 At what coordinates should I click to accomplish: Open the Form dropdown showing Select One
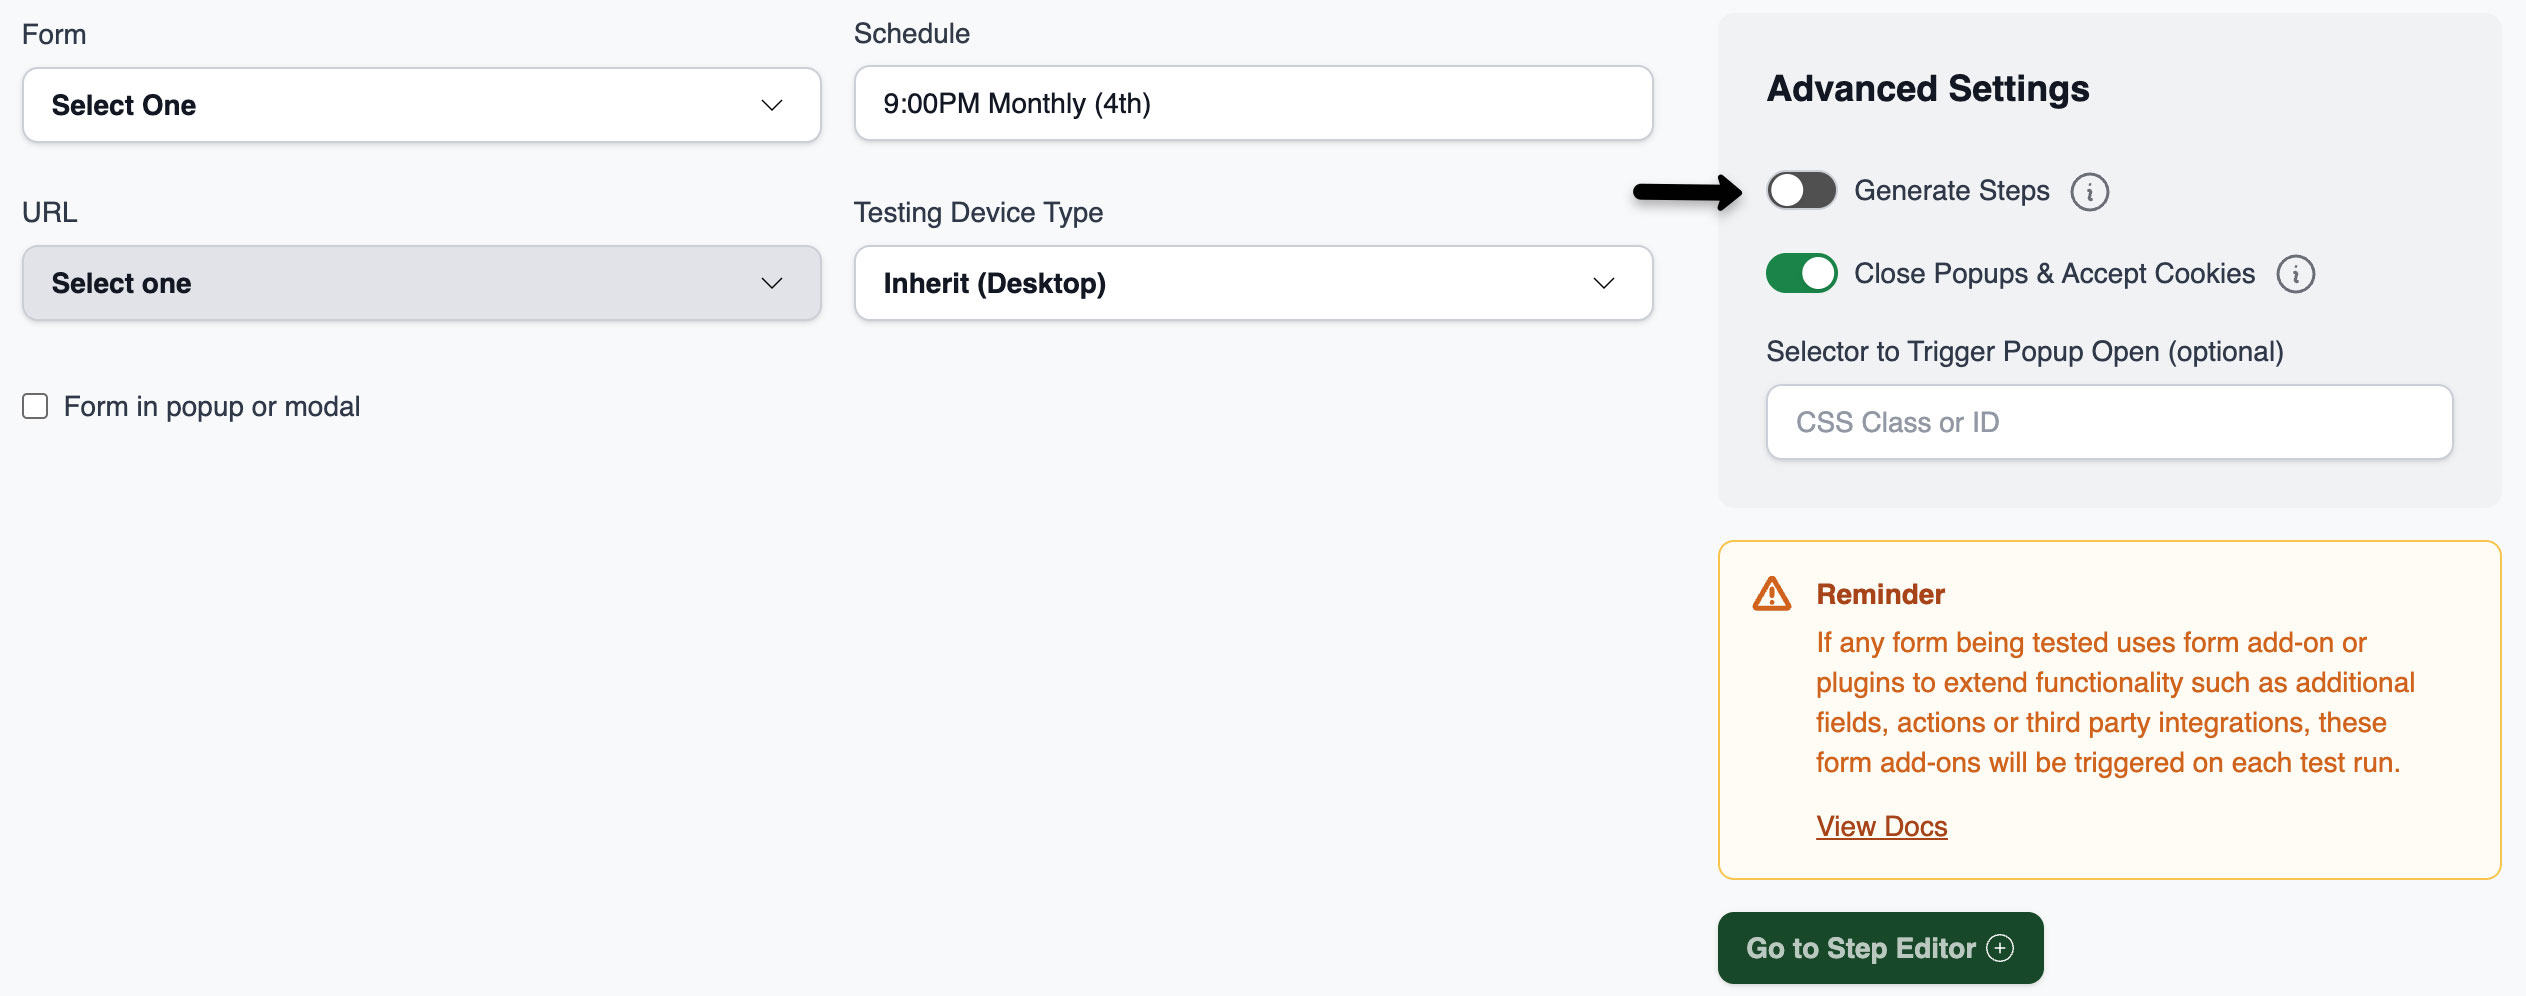click(421, 105)
